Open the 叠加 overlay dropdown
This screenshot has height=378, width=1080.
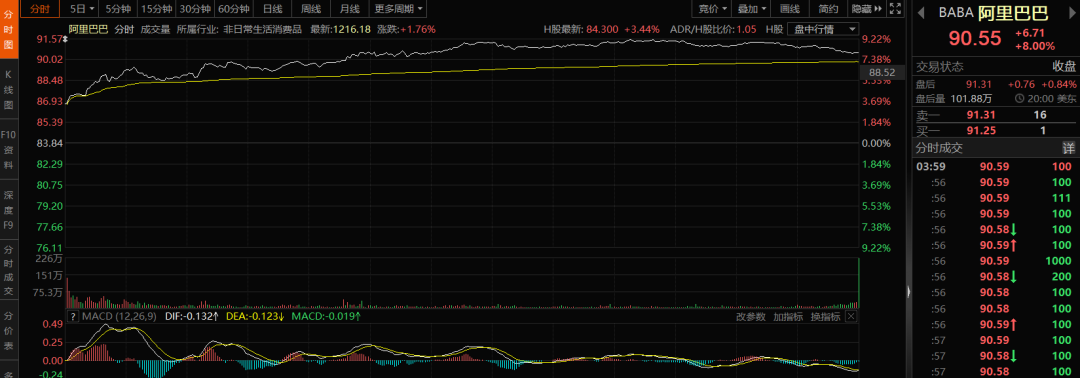pyautogui.click(x=751, y=9)
